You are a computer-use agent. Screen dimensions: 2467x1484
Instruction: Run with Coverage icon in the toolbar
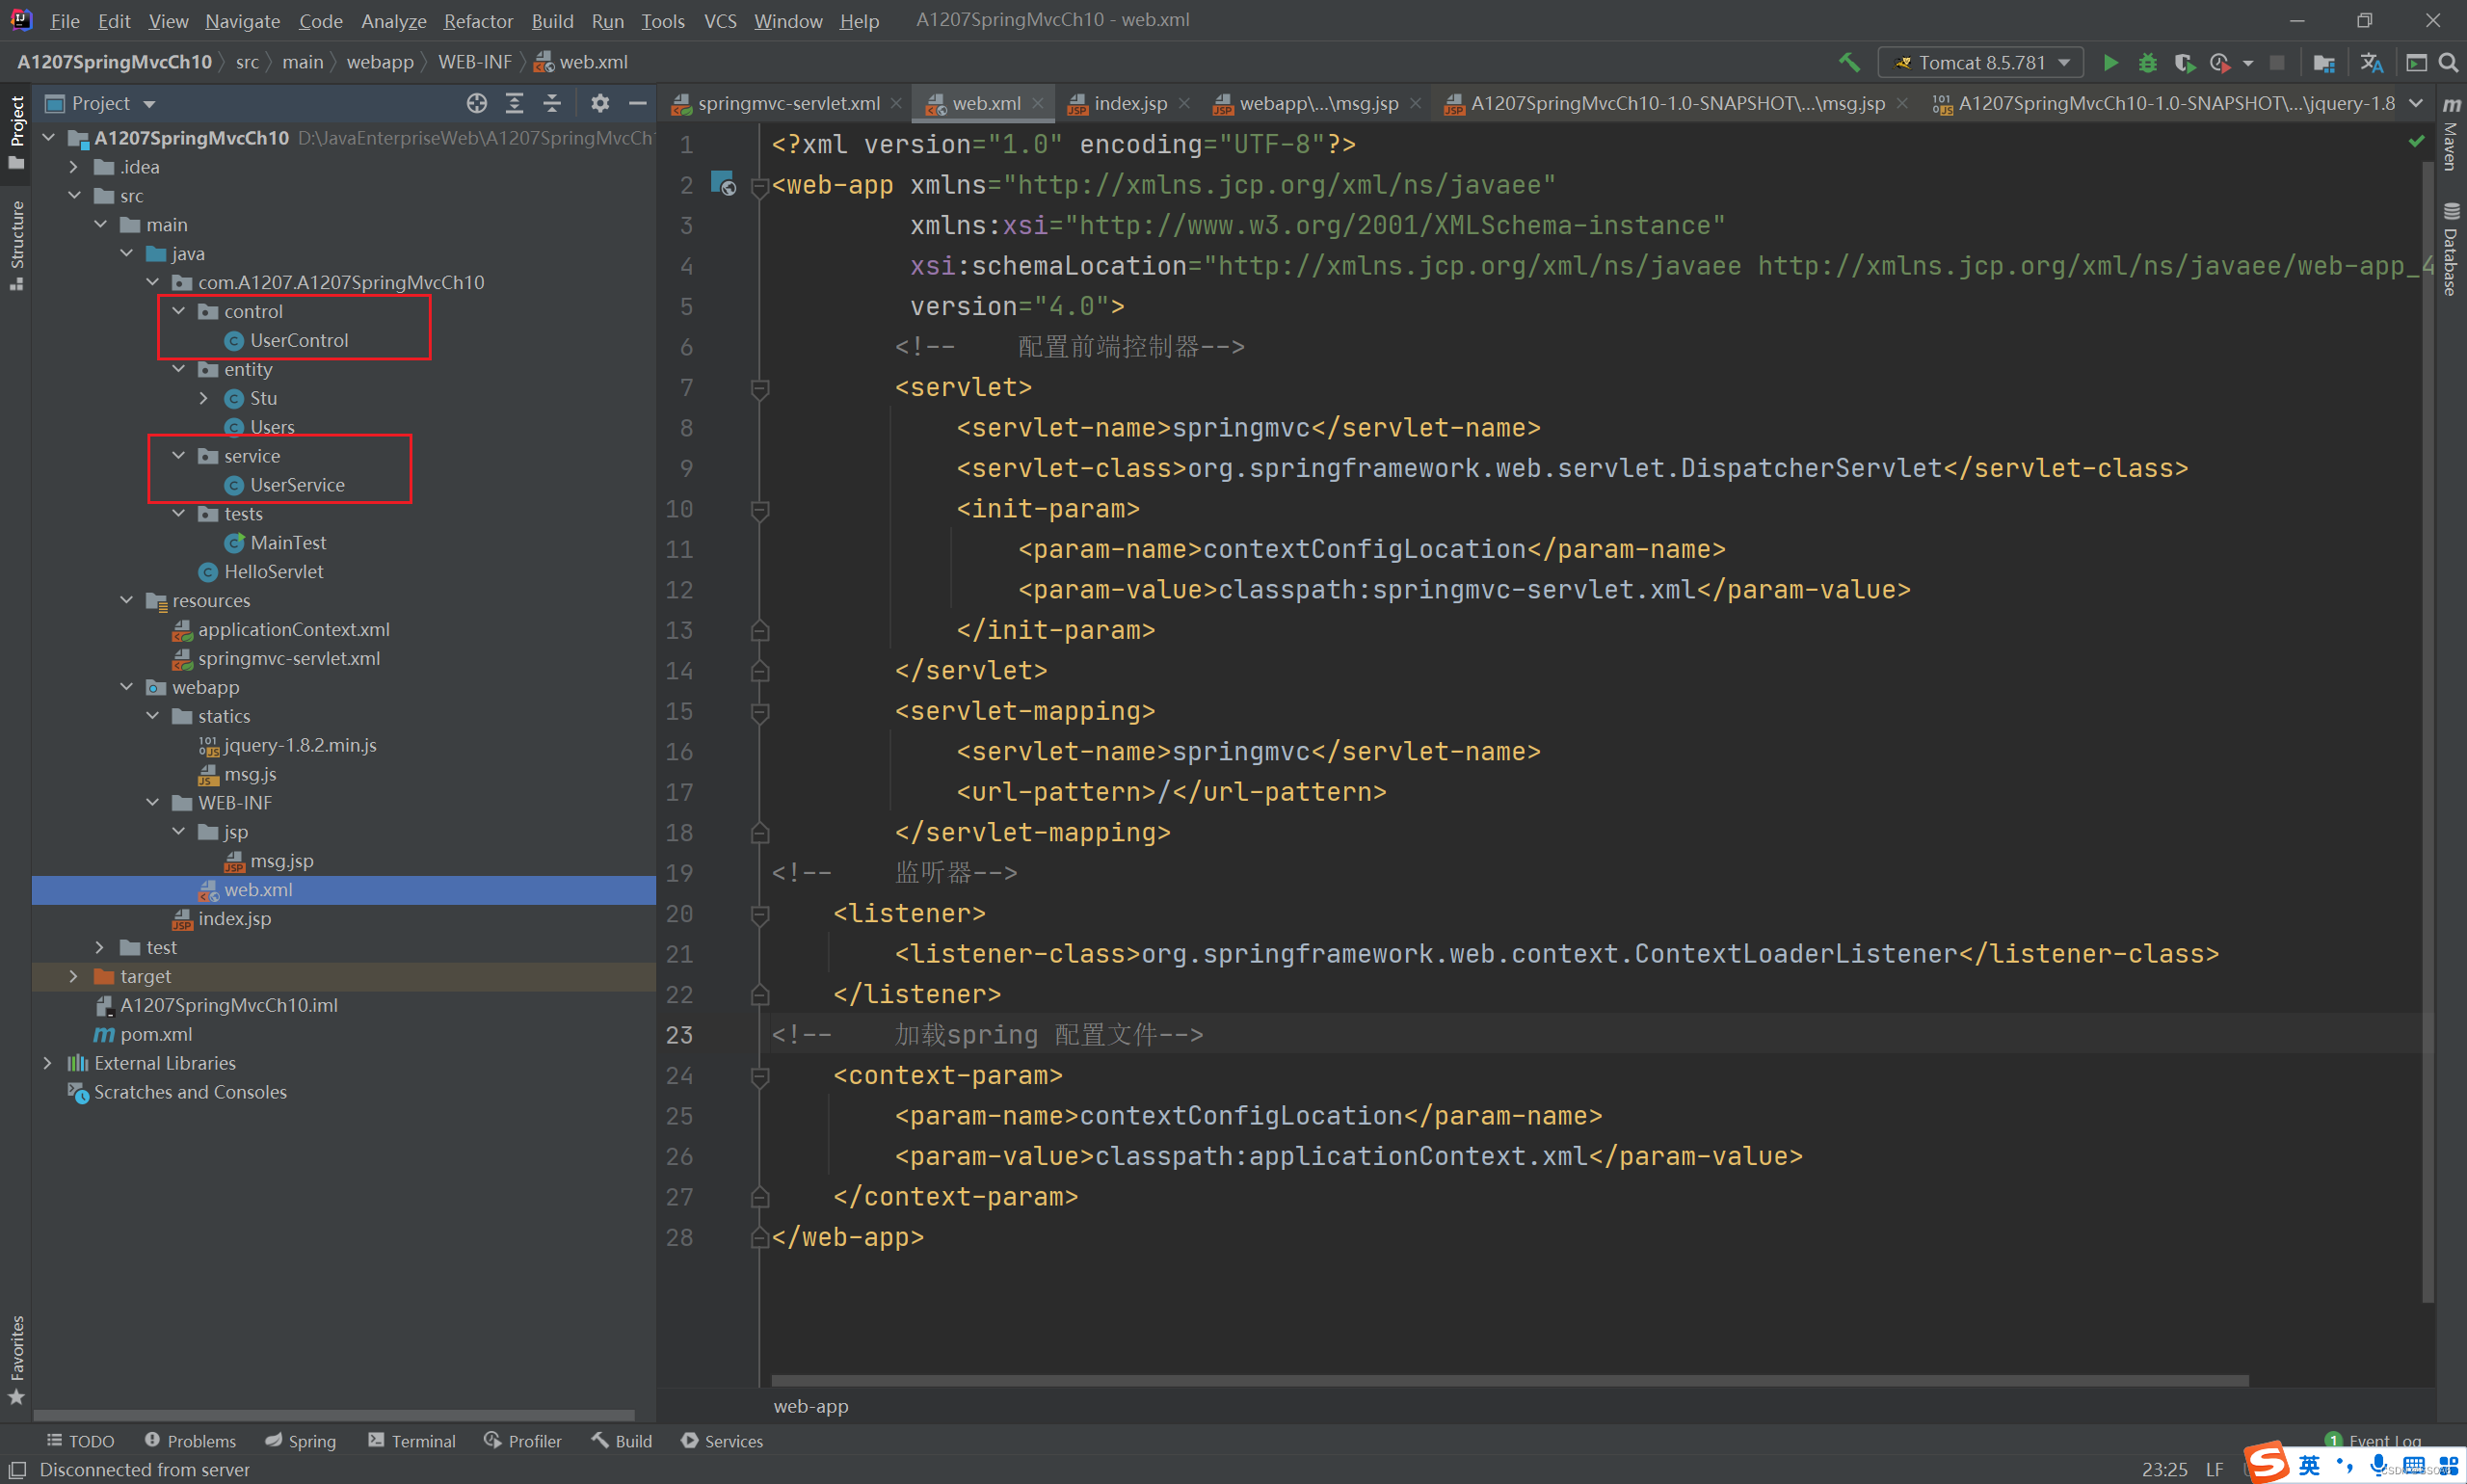[2184, 62]
